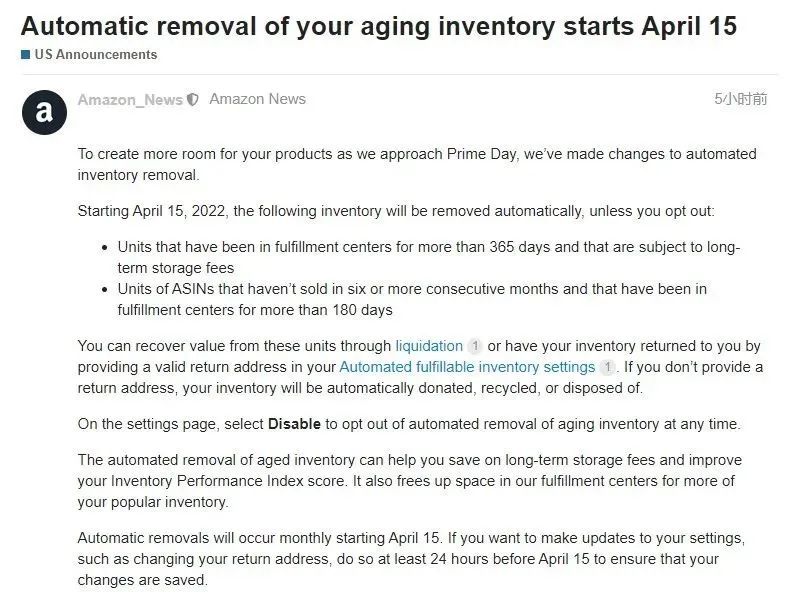Open the US Announcements category

tap(96, 54)
